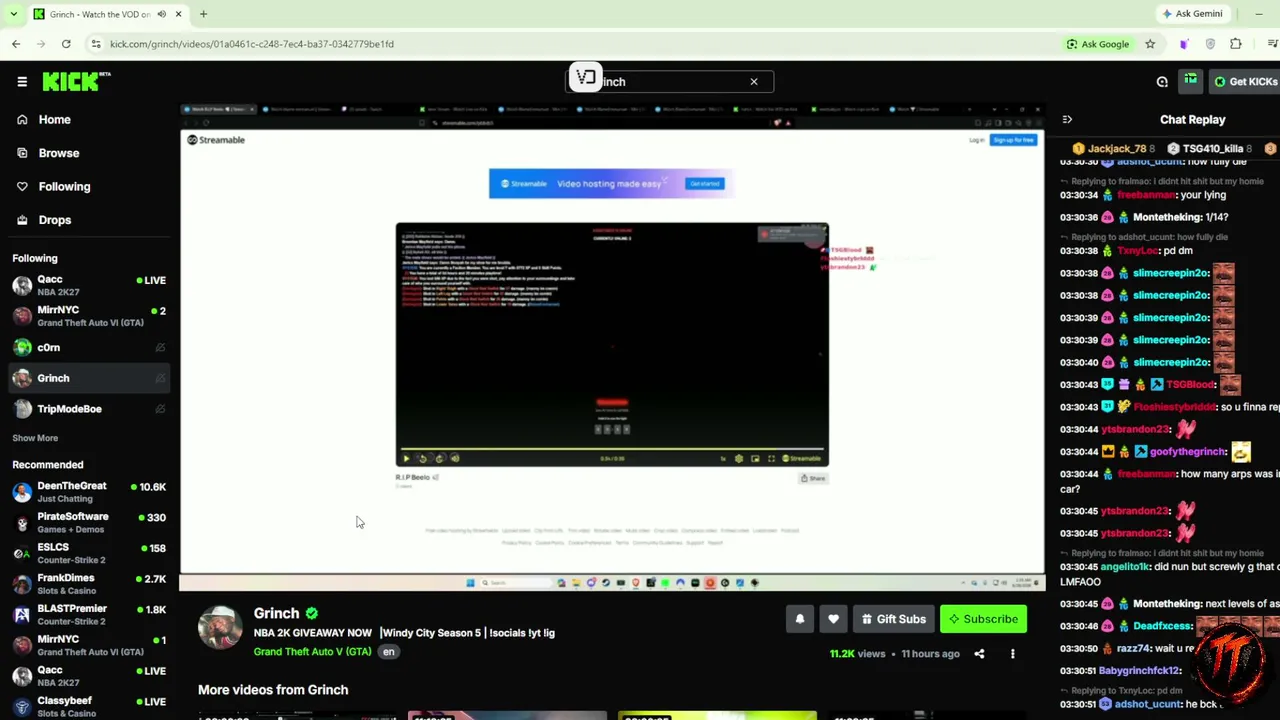Screen dimensions: 1280x720
Task: Close the Grinch VOD browser tab
Action: pyautogui.click(x=179, y=14)
